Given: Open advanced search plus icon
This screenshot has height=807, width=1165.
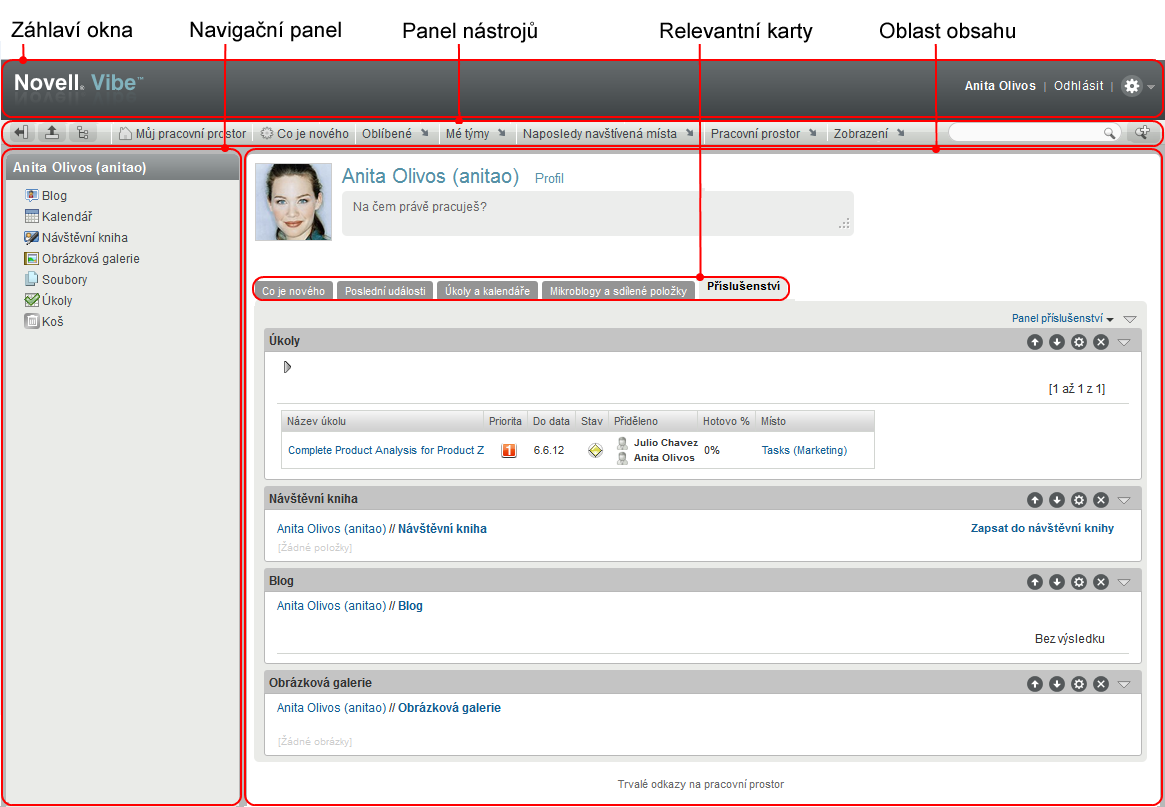Looking at the screenshot, I should 1141,133.
